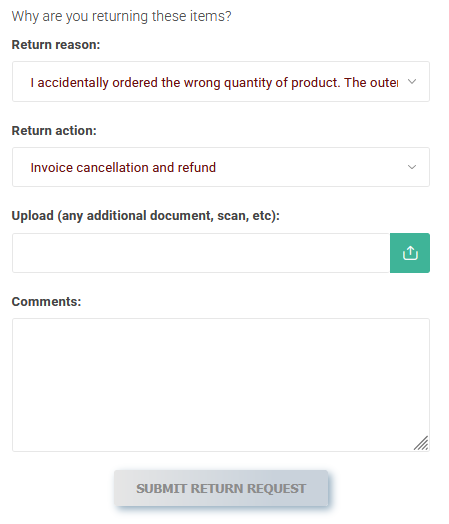Expand the list of return reasons
Image resolution: width=449 pixels, height=524 pixels.
click(x=221, y=82)
